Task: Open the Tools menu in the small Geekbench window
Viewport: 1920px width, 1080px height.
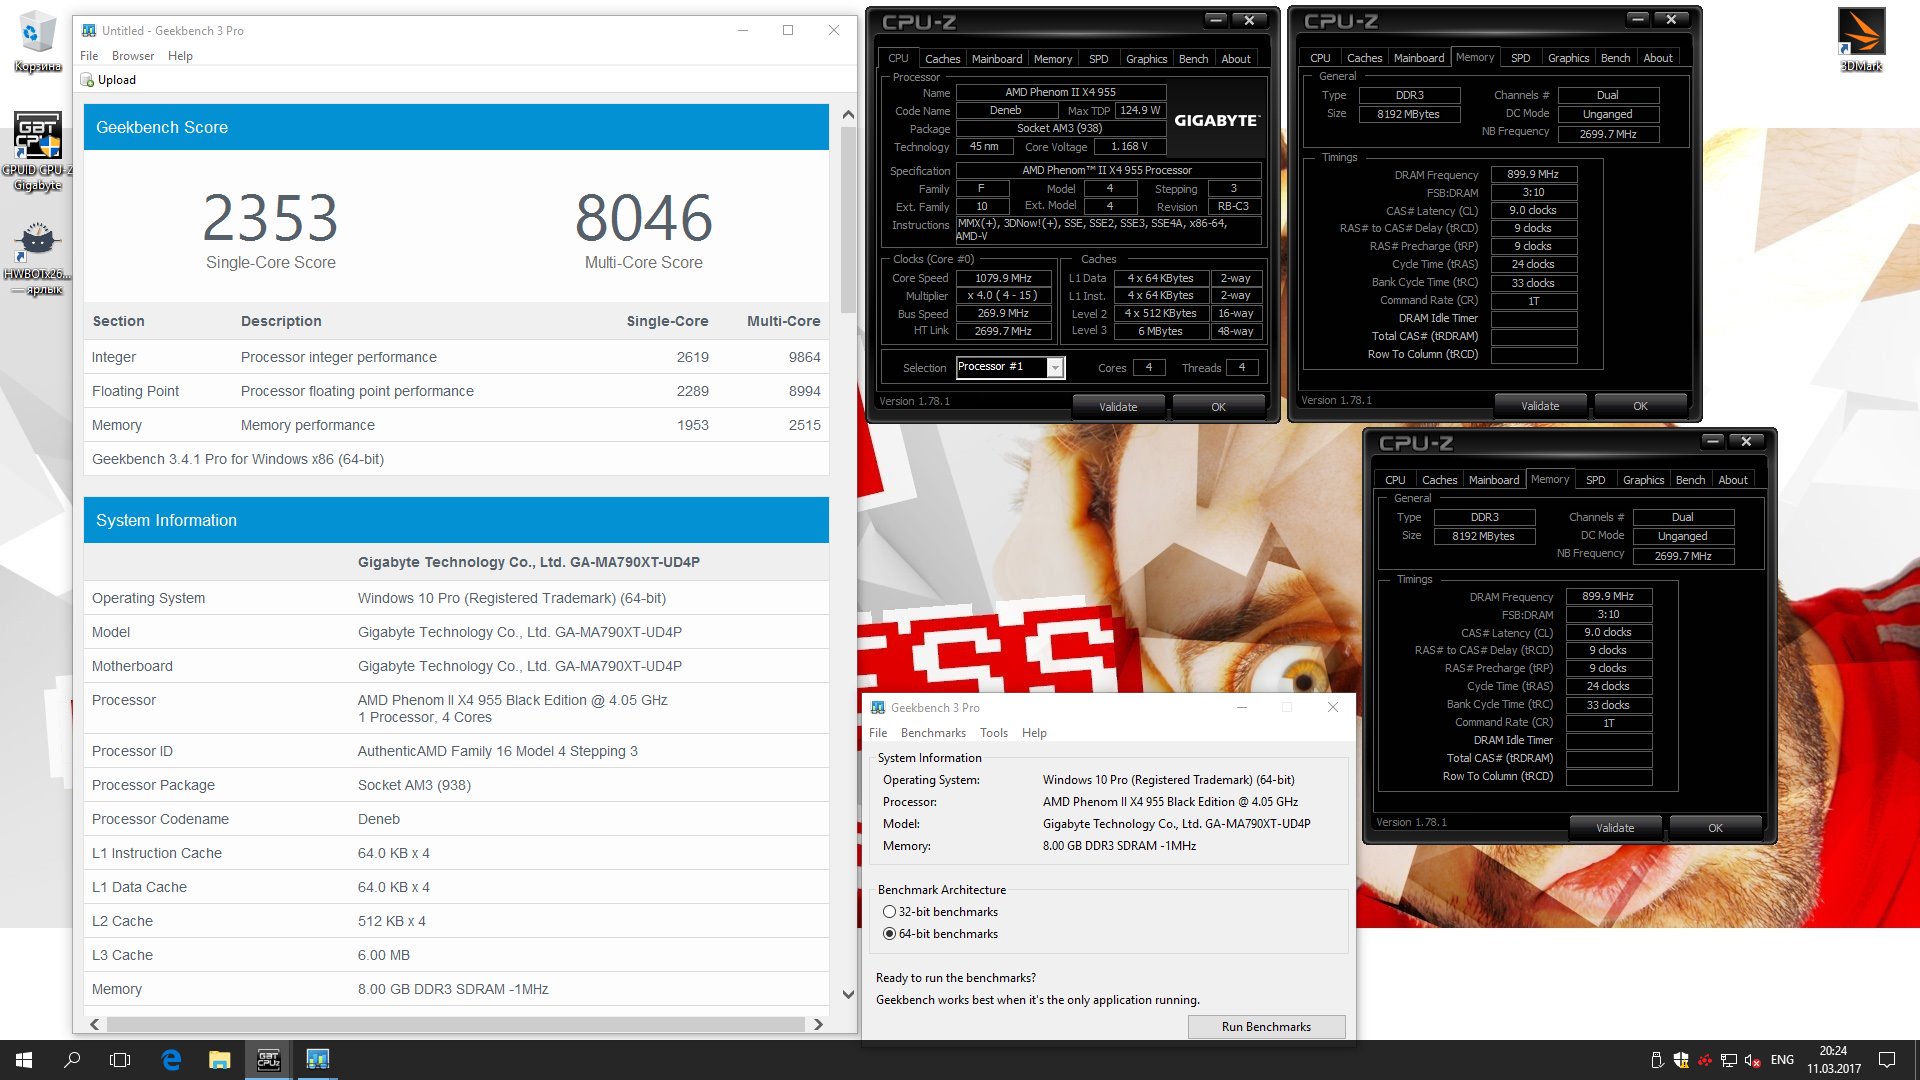Action: 994,733
